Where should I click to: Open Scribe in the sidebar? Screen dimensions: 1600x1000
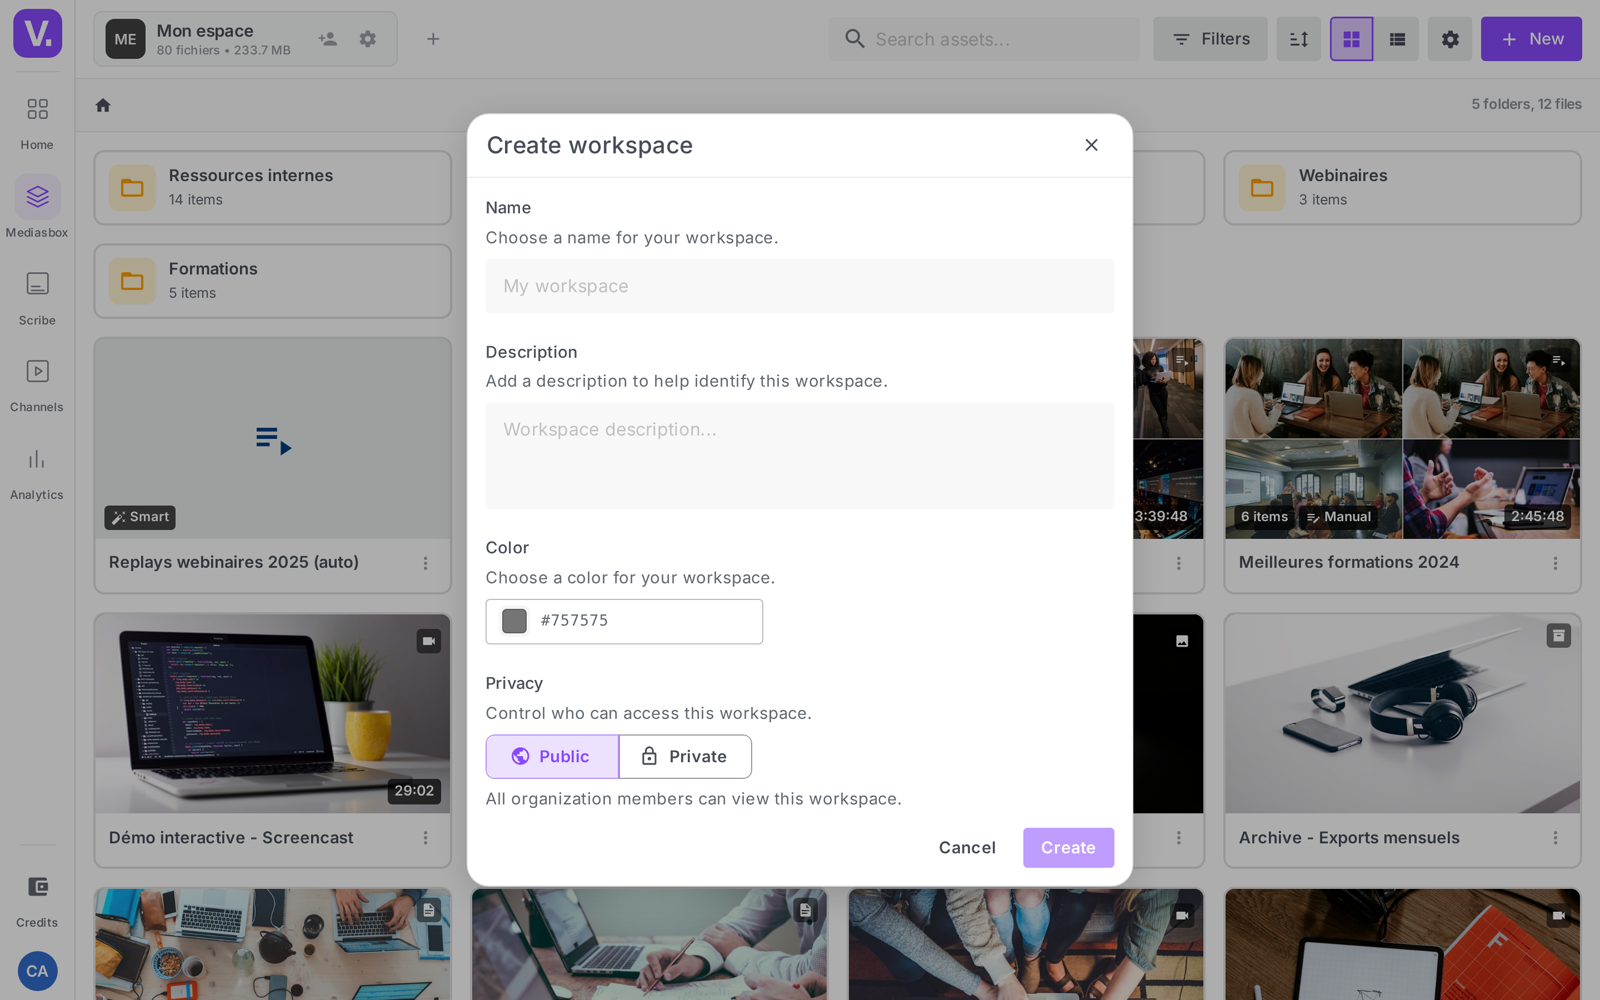37,298
